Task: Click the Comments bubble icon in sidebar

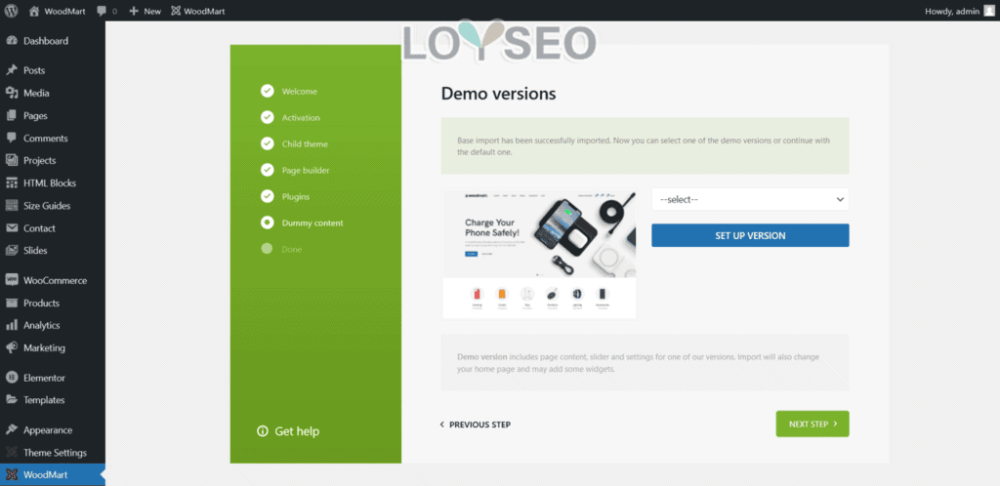Action: tap(11, 138)
